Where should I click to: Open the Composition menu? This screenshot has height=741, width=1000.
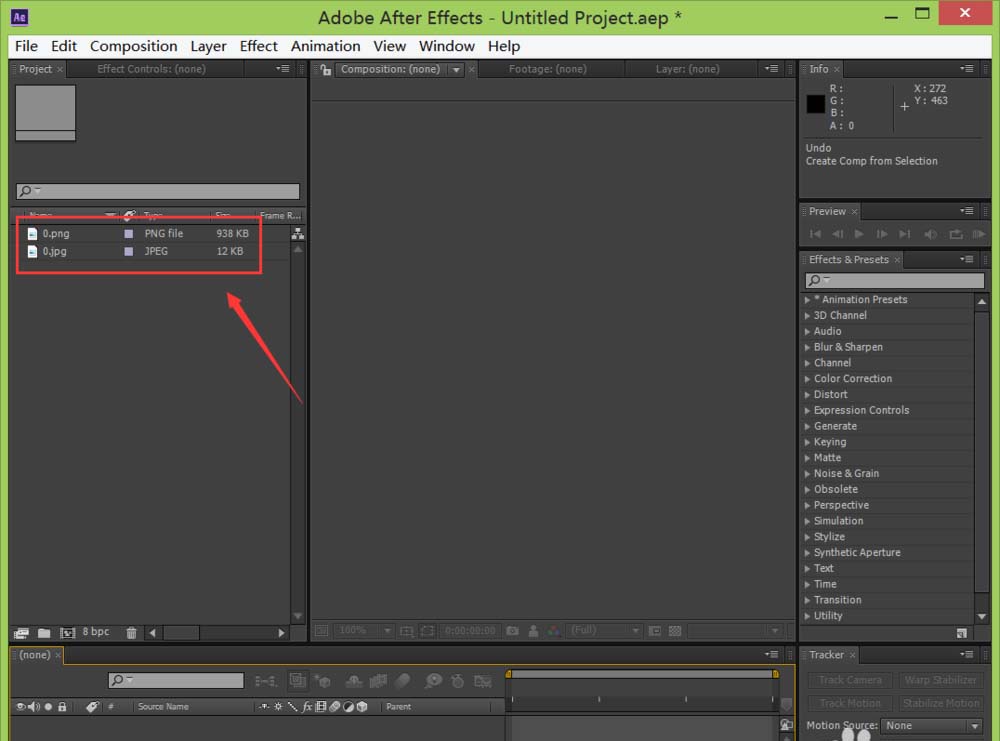click(133, 46)
